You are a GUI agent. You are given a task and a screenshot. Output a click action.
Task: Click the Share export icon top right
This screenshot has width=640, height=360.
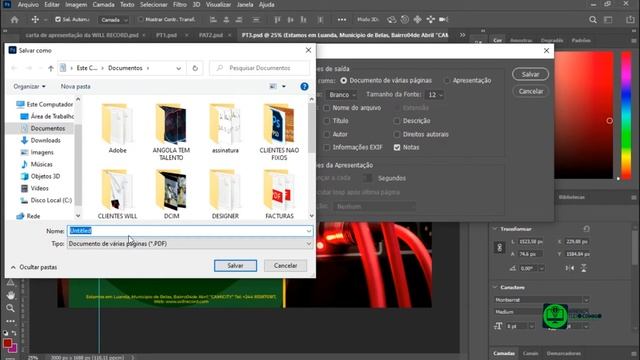tap(630, 20)
